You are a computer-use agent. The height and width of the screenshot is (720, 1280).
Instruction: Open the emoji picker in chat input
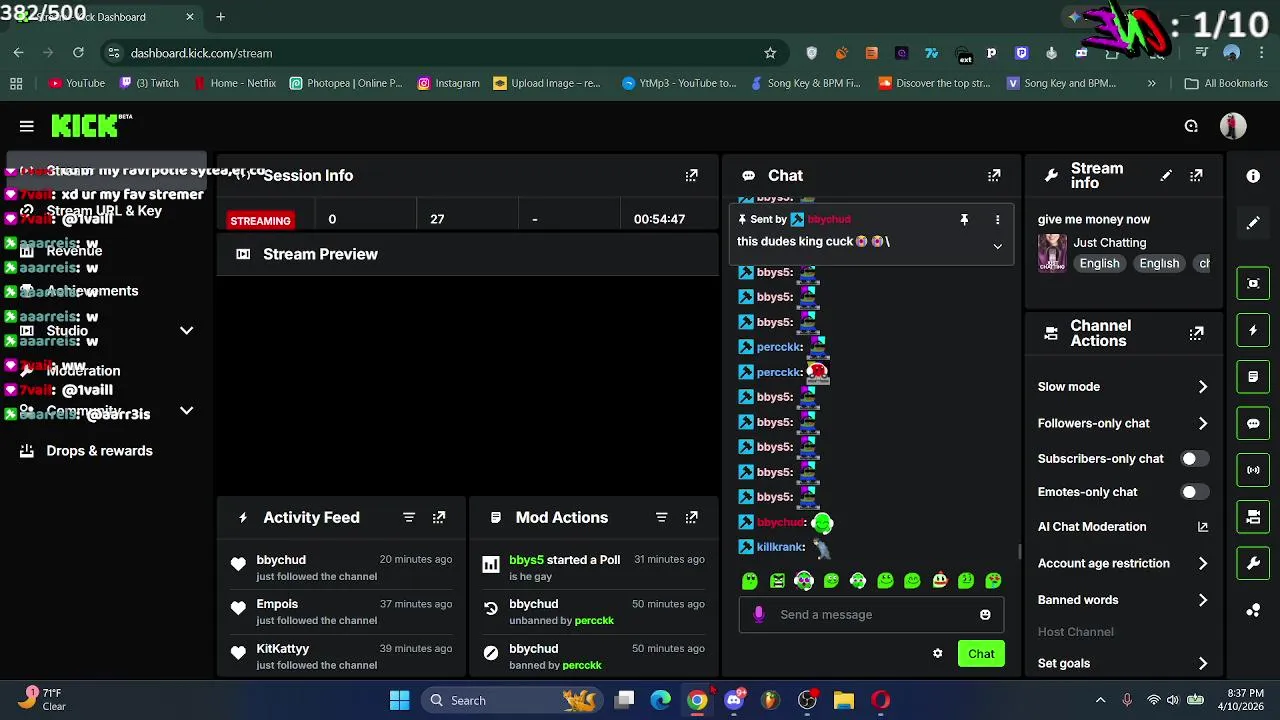pyautogui.click(x=985, y=614)
